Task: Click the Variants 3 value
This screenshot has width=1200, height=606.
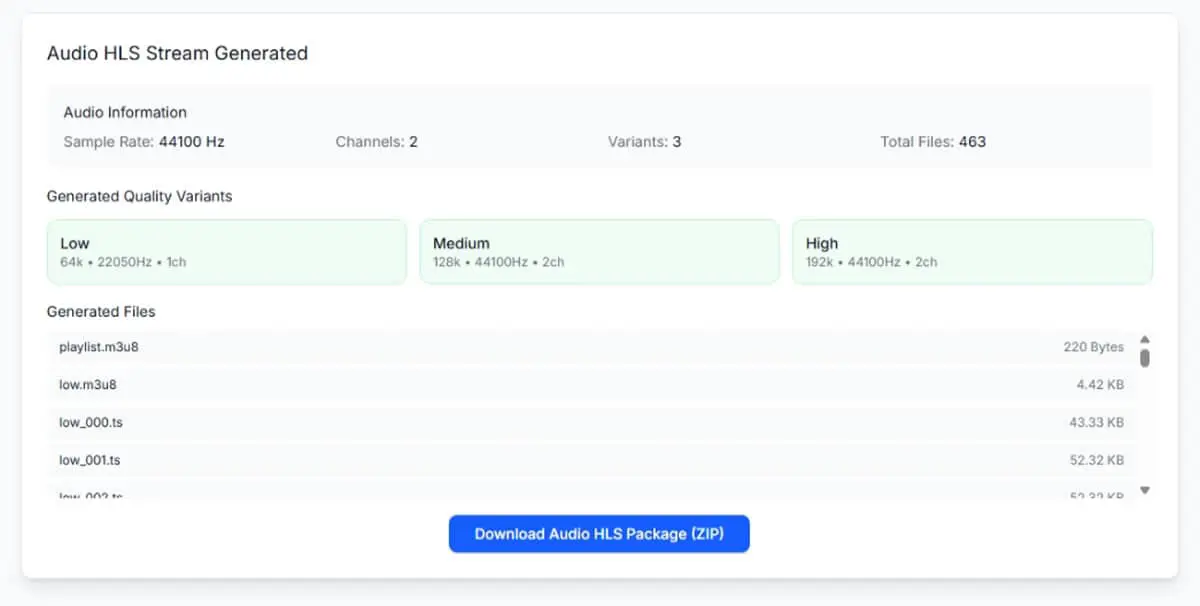Action: 677,142
